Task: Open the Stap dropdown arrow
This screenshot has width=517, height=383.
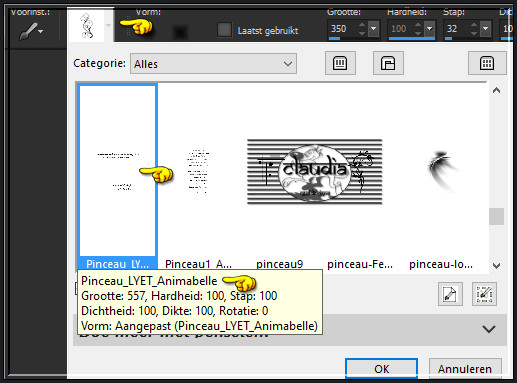Action: 485,29
